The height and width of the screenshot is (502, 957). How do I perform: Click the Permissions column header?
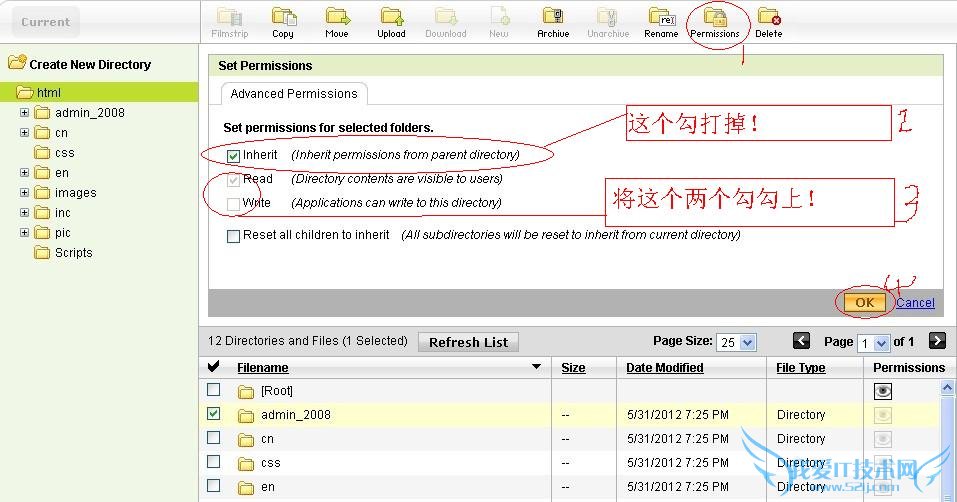[909, 368]
